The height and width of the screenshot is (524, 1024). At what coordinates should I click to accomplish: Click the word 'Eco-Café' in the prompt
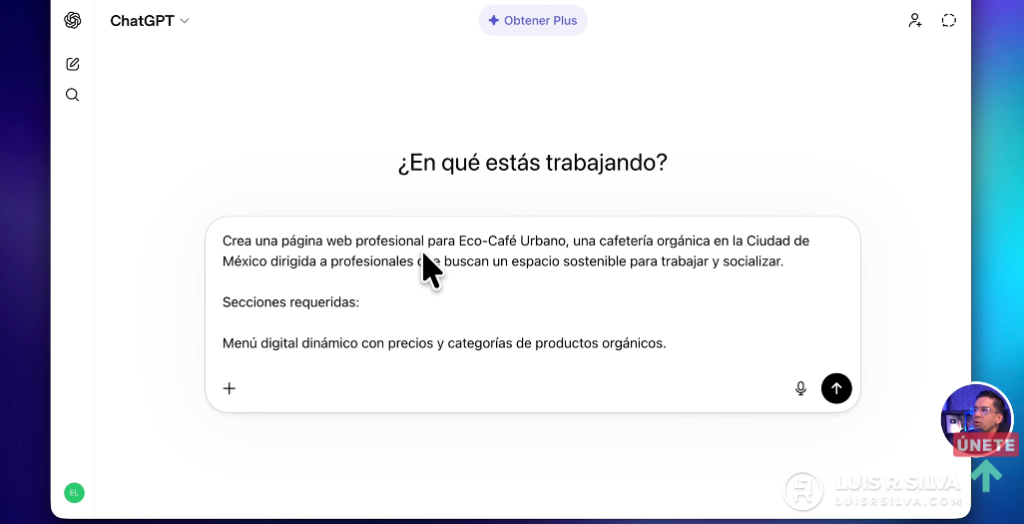pyautogui.click(x=487, y=240)
